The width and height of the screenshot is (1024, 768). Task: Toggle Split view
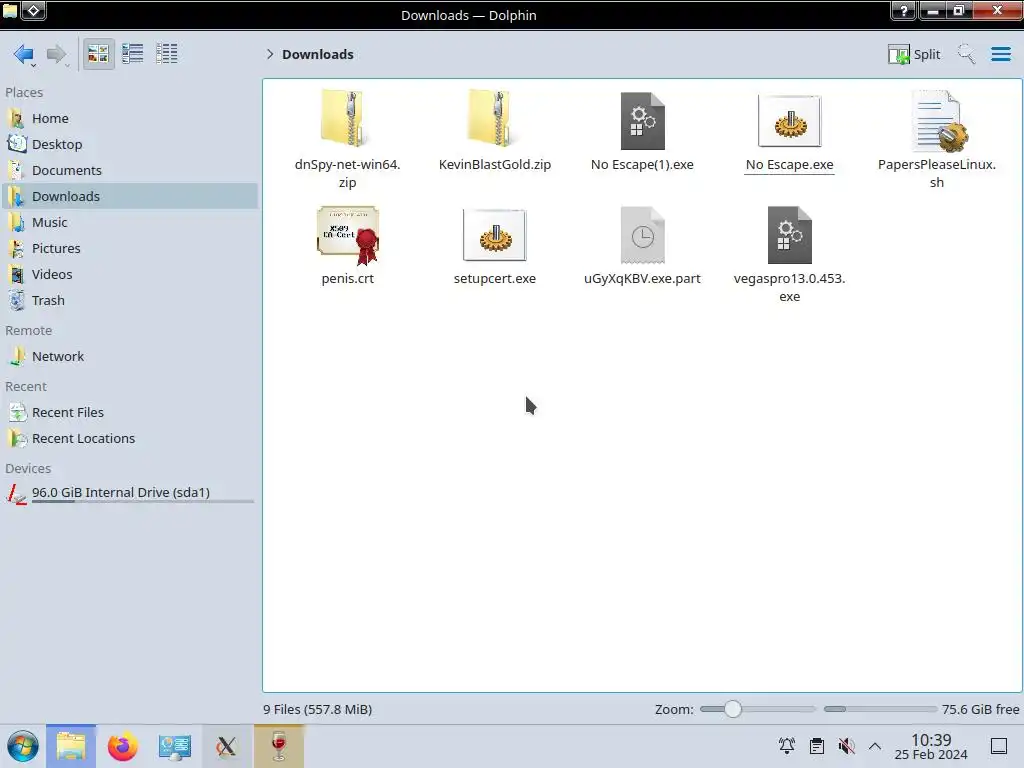tap(914, 54)
